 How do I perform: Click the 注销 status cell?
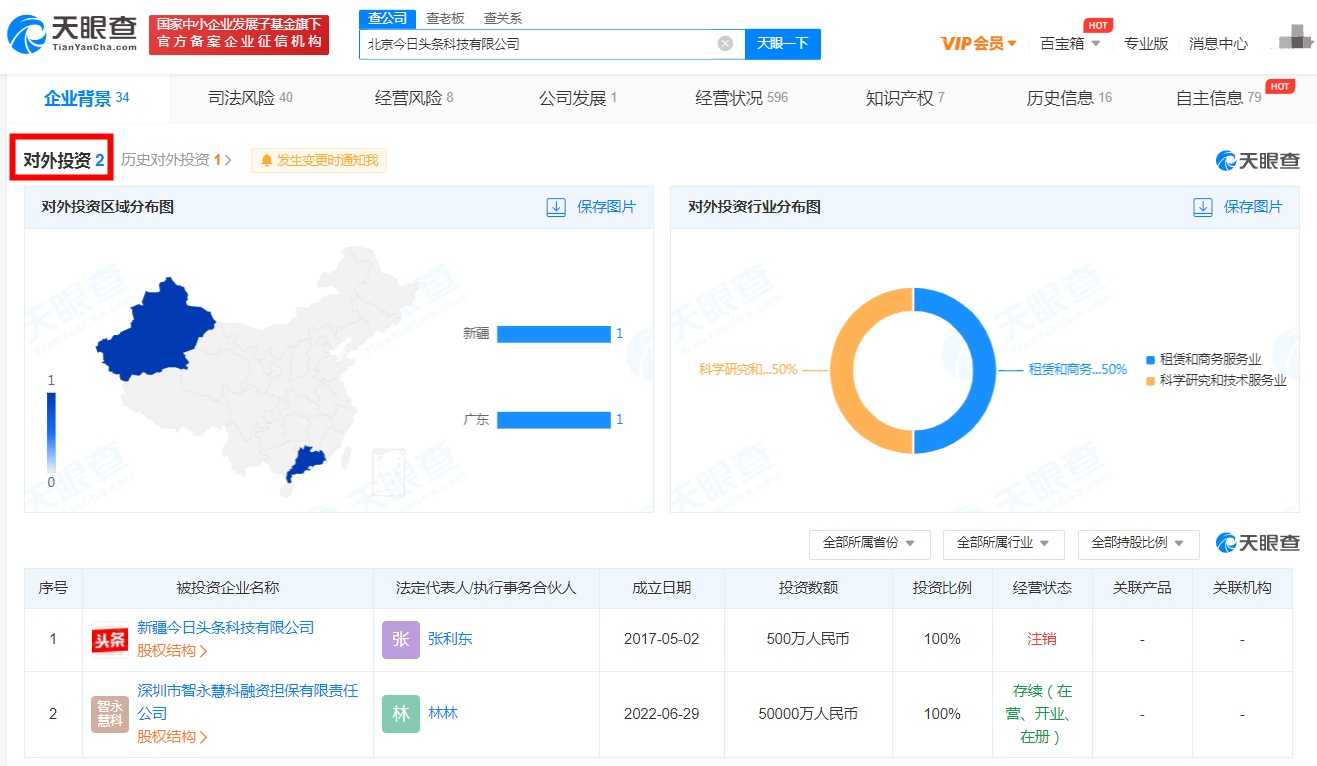1042,639
